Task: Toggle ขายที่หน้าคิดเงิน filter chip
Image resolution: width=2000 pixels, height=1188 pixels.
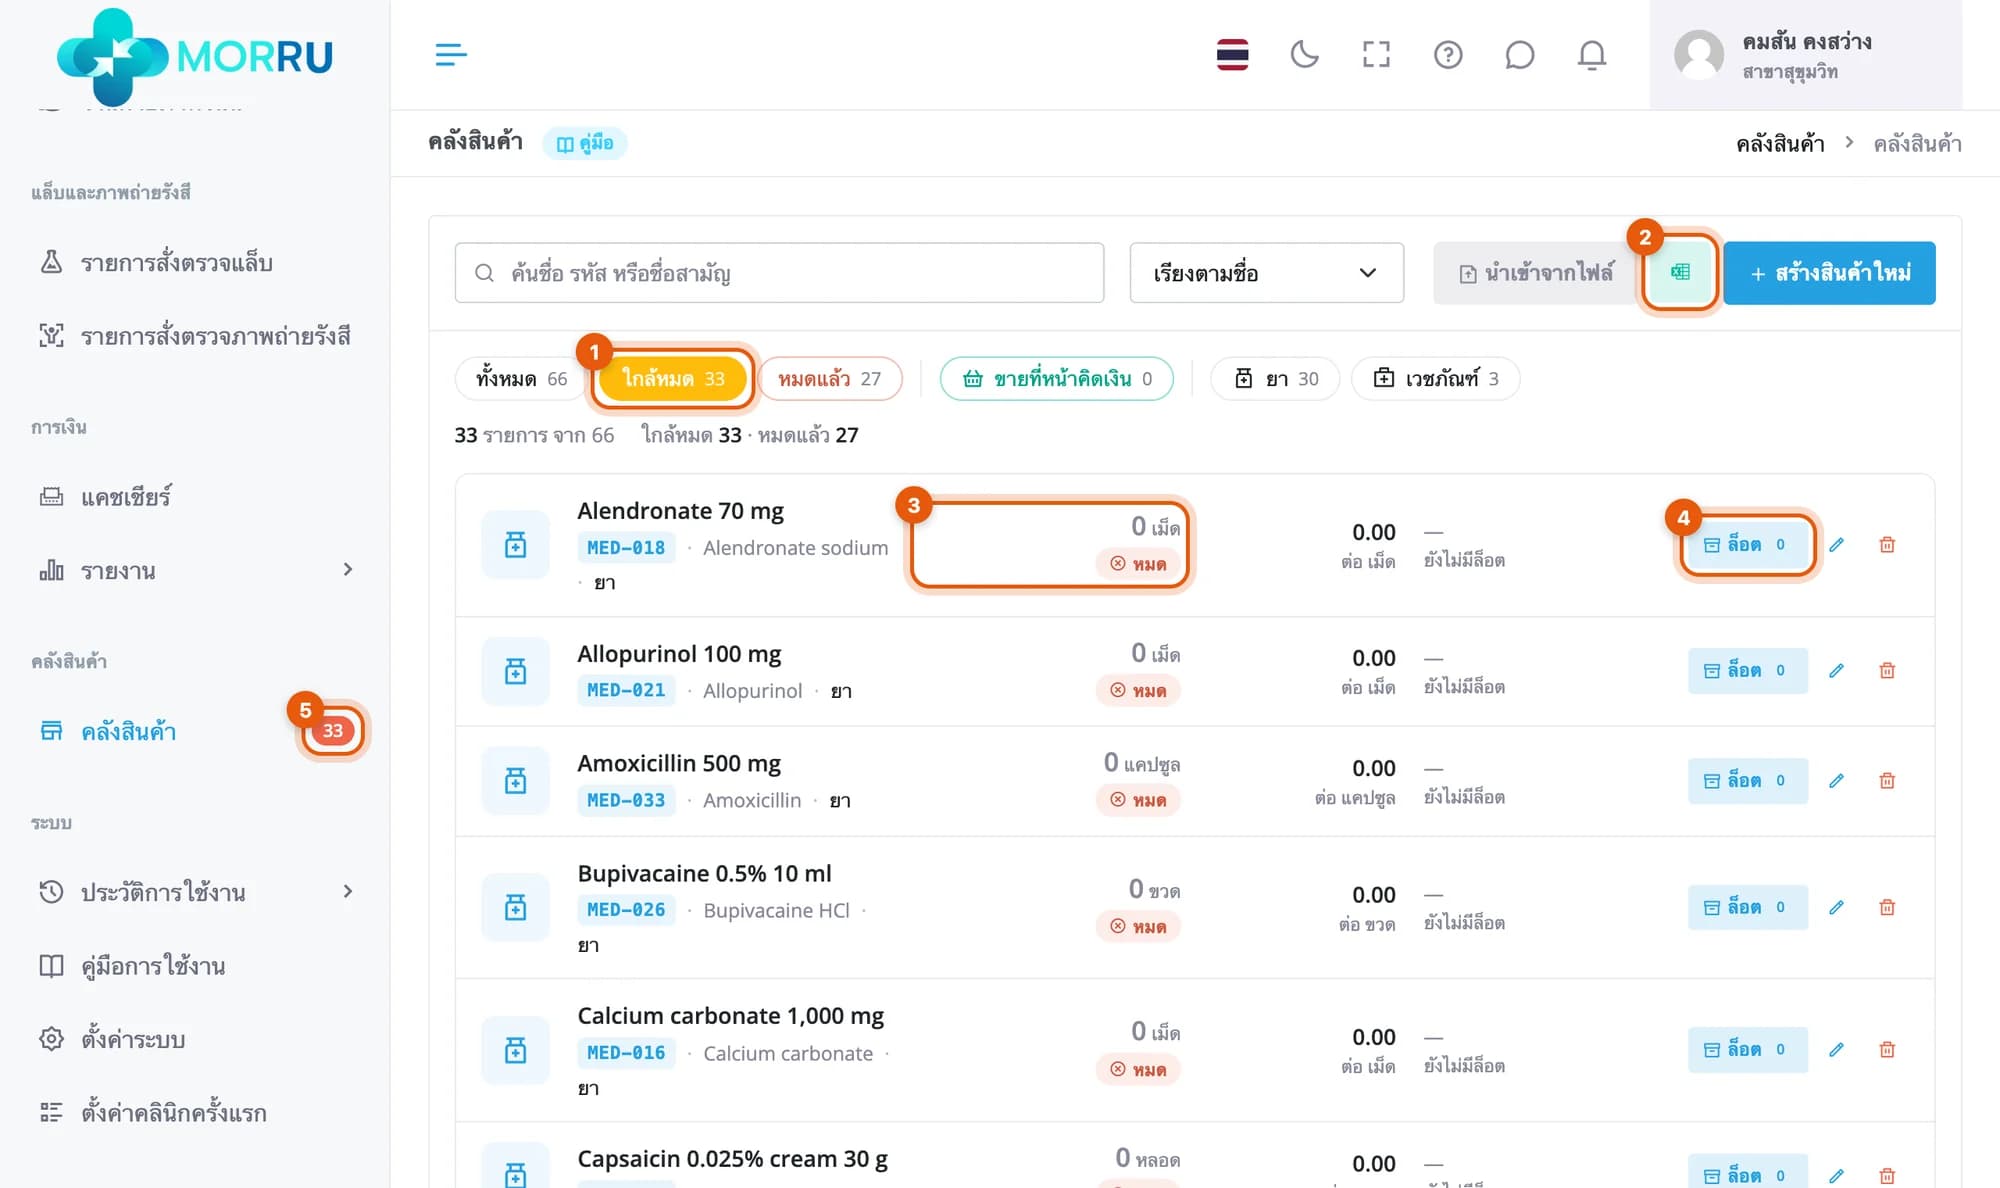Action: click(x=1056, y=379)
